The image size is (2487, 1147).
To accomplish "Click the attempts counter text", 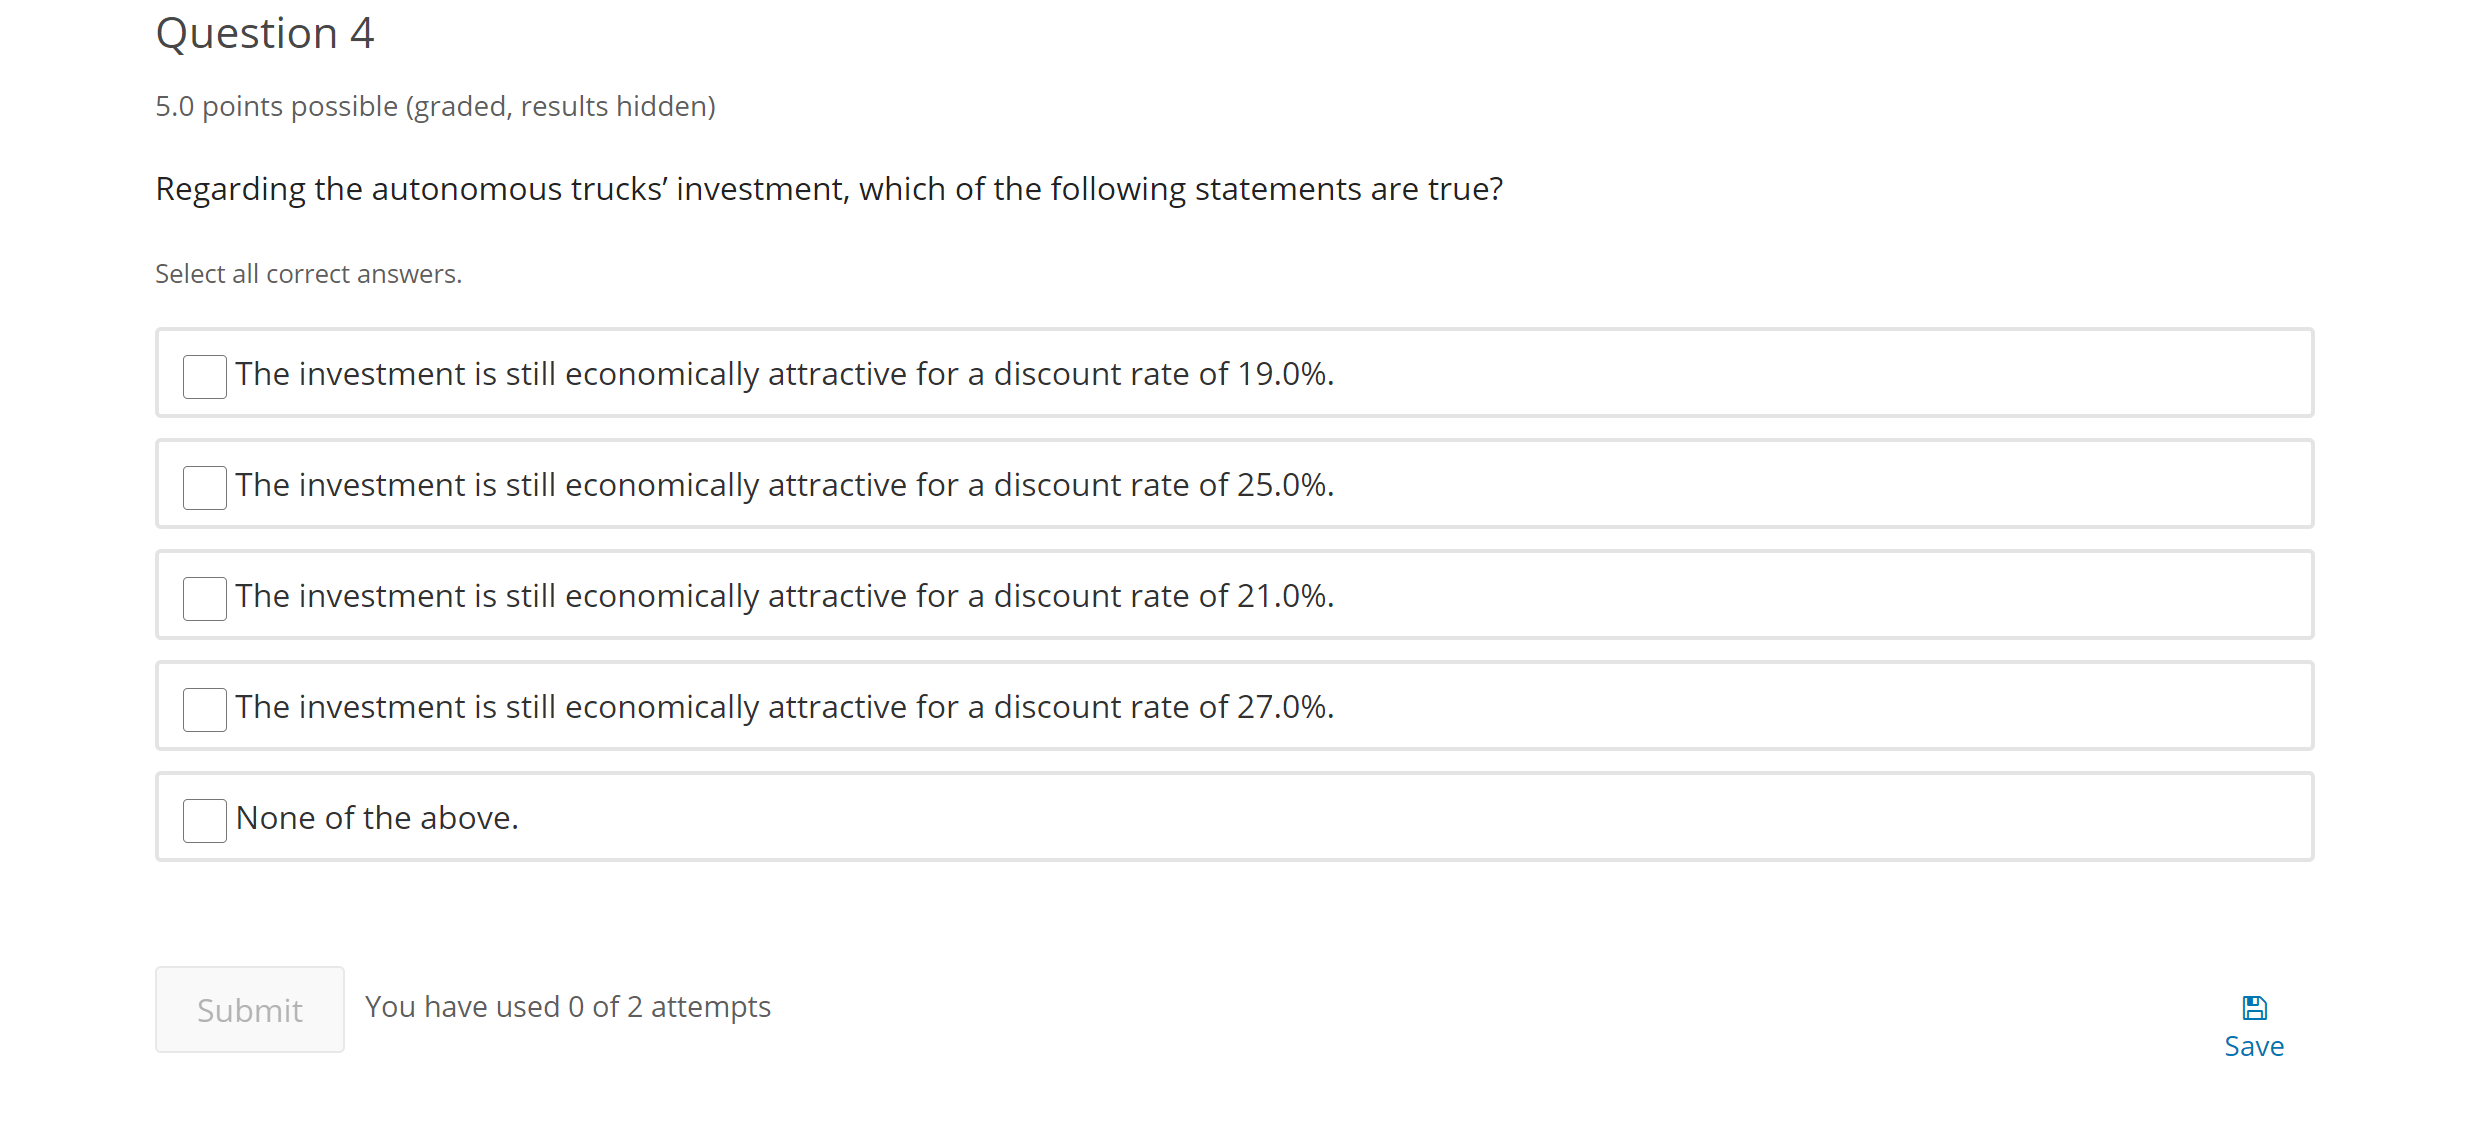I will coord(568,1007).
